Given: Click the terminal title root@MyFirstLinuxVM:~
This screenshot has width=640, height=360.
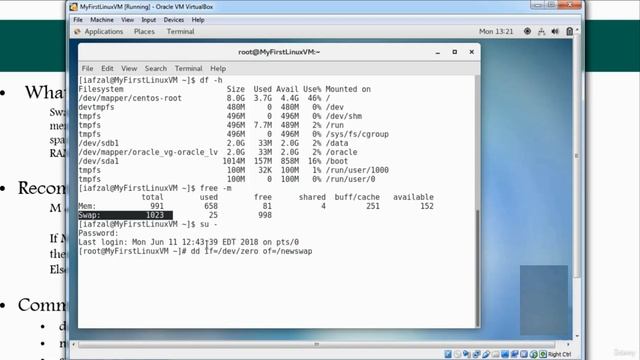Looking at the screenshot, I should tap(279, 52).
